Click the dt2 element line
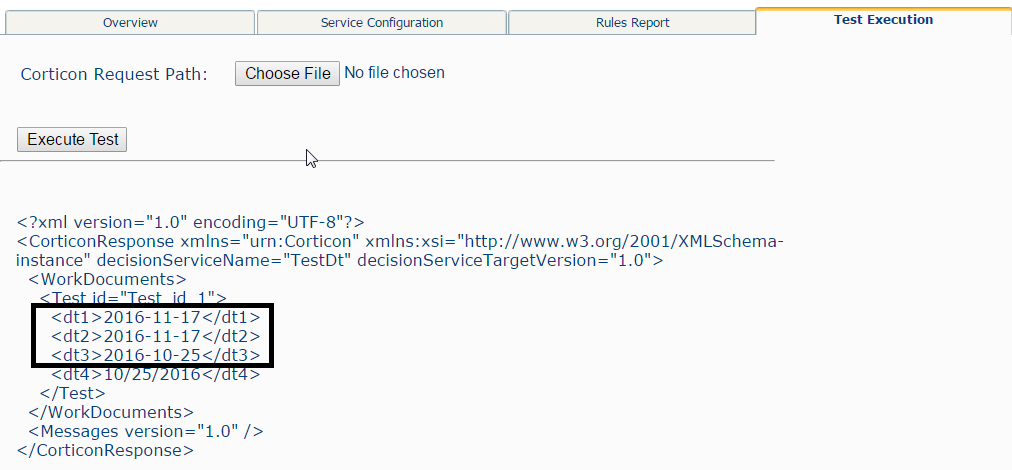This screenshot has width=1012, height=470. 156,336
